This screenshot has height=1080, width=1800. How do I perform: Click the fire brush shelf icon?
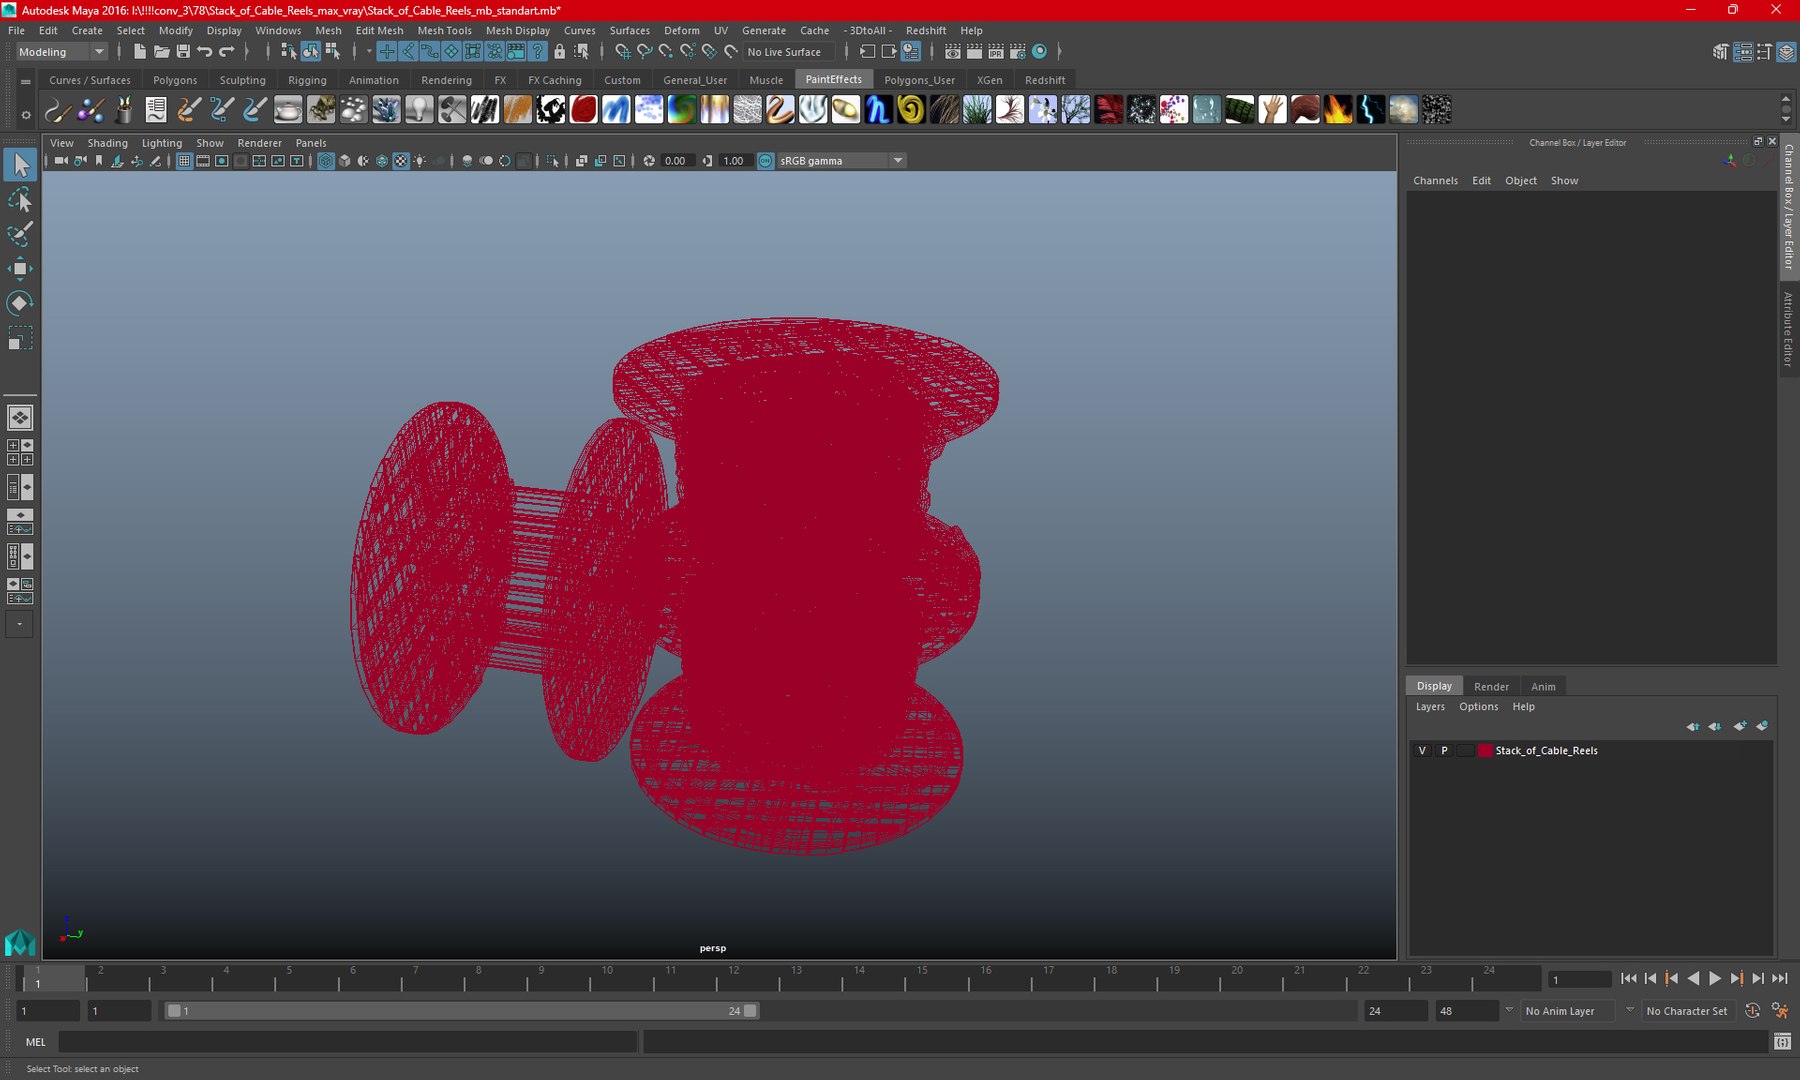tap(1338, 109)
